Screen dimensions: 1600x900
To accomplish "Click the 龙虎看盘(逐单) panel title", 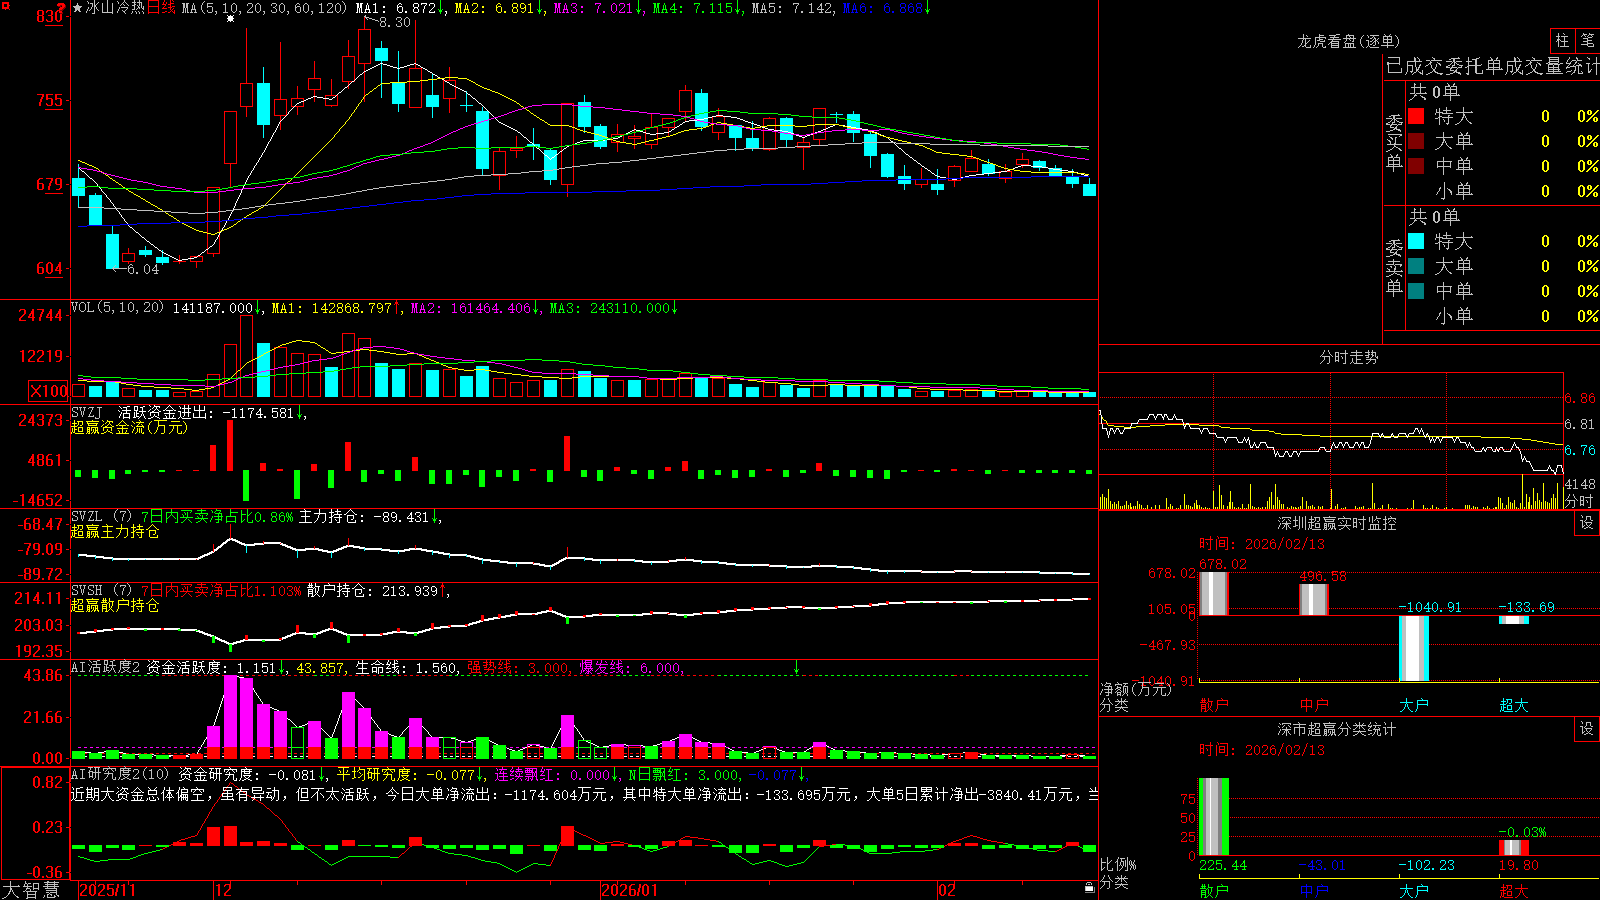I will (1349, 41).
